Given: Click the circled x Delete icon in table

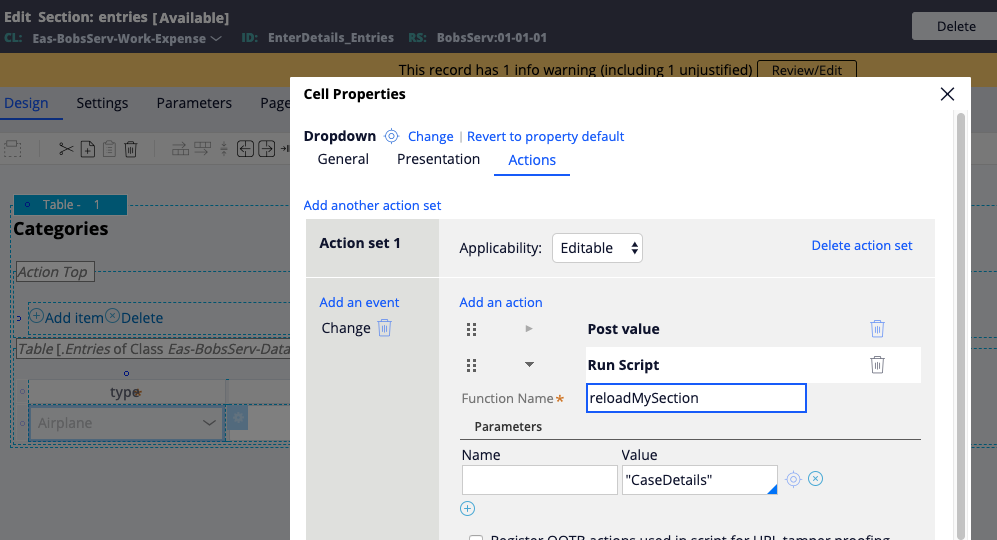Looking at the screenshot, I should (113, 315).
